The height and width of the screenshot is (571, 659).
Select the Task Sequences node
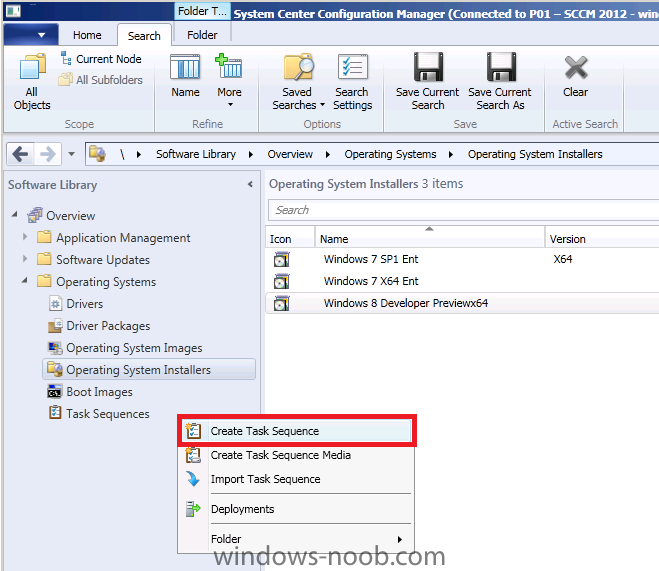pos(108,414)
